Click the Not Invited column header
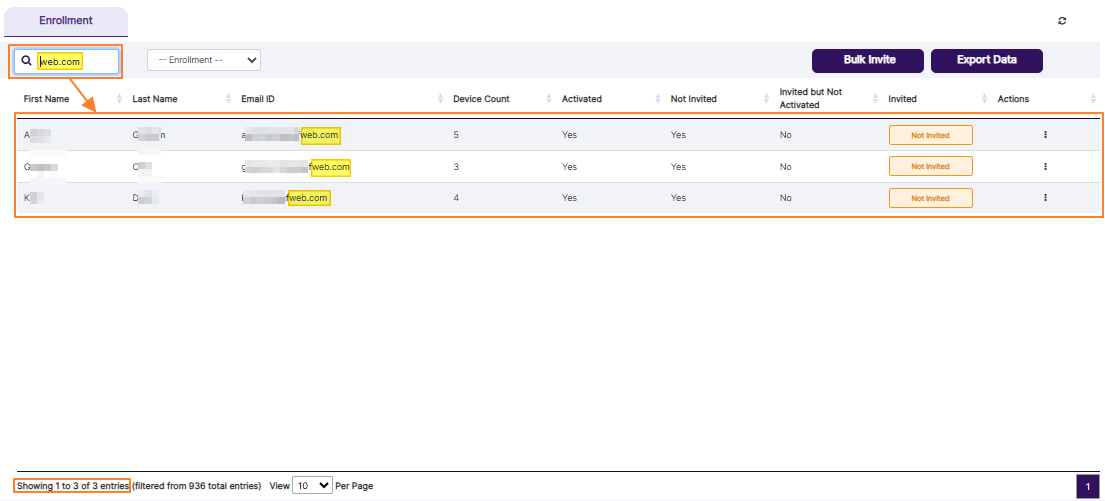Viewport: 1105px width, 501px height. click(x=693, y=99)
